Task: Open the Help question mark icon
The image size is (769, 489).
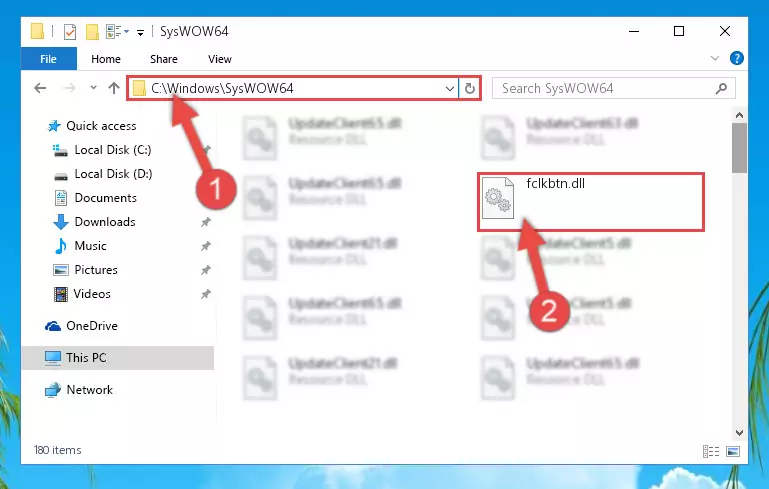Action: [737, 58]
